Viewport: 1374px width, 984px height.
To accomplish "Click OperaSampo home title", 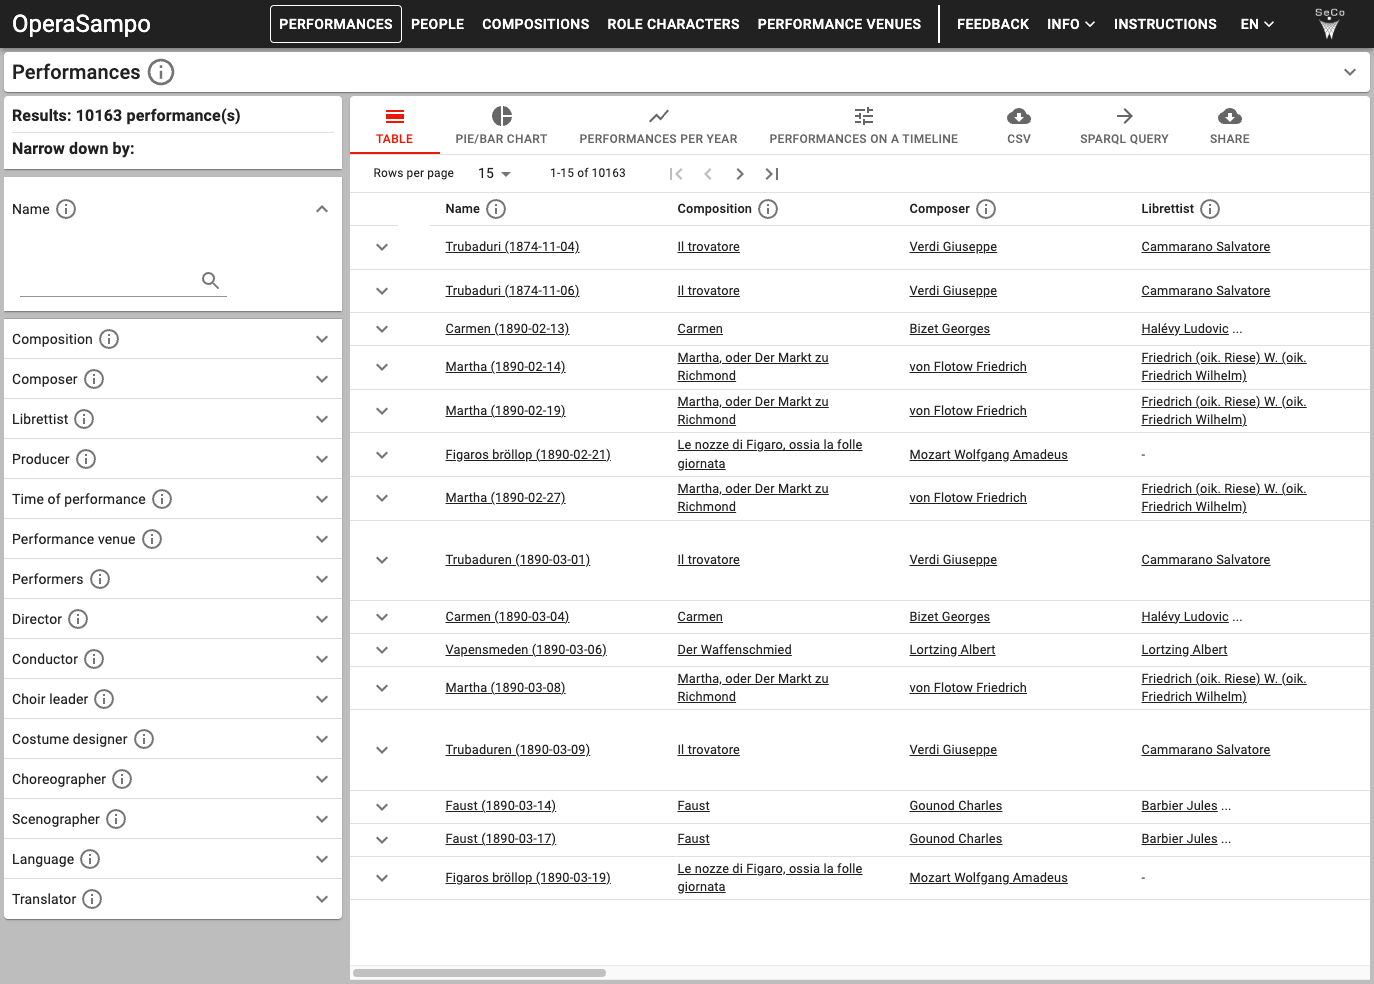I will (81, 24).
